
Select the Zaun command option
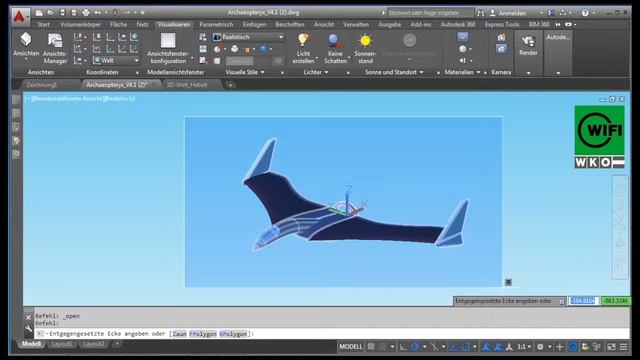coord(179,334)
